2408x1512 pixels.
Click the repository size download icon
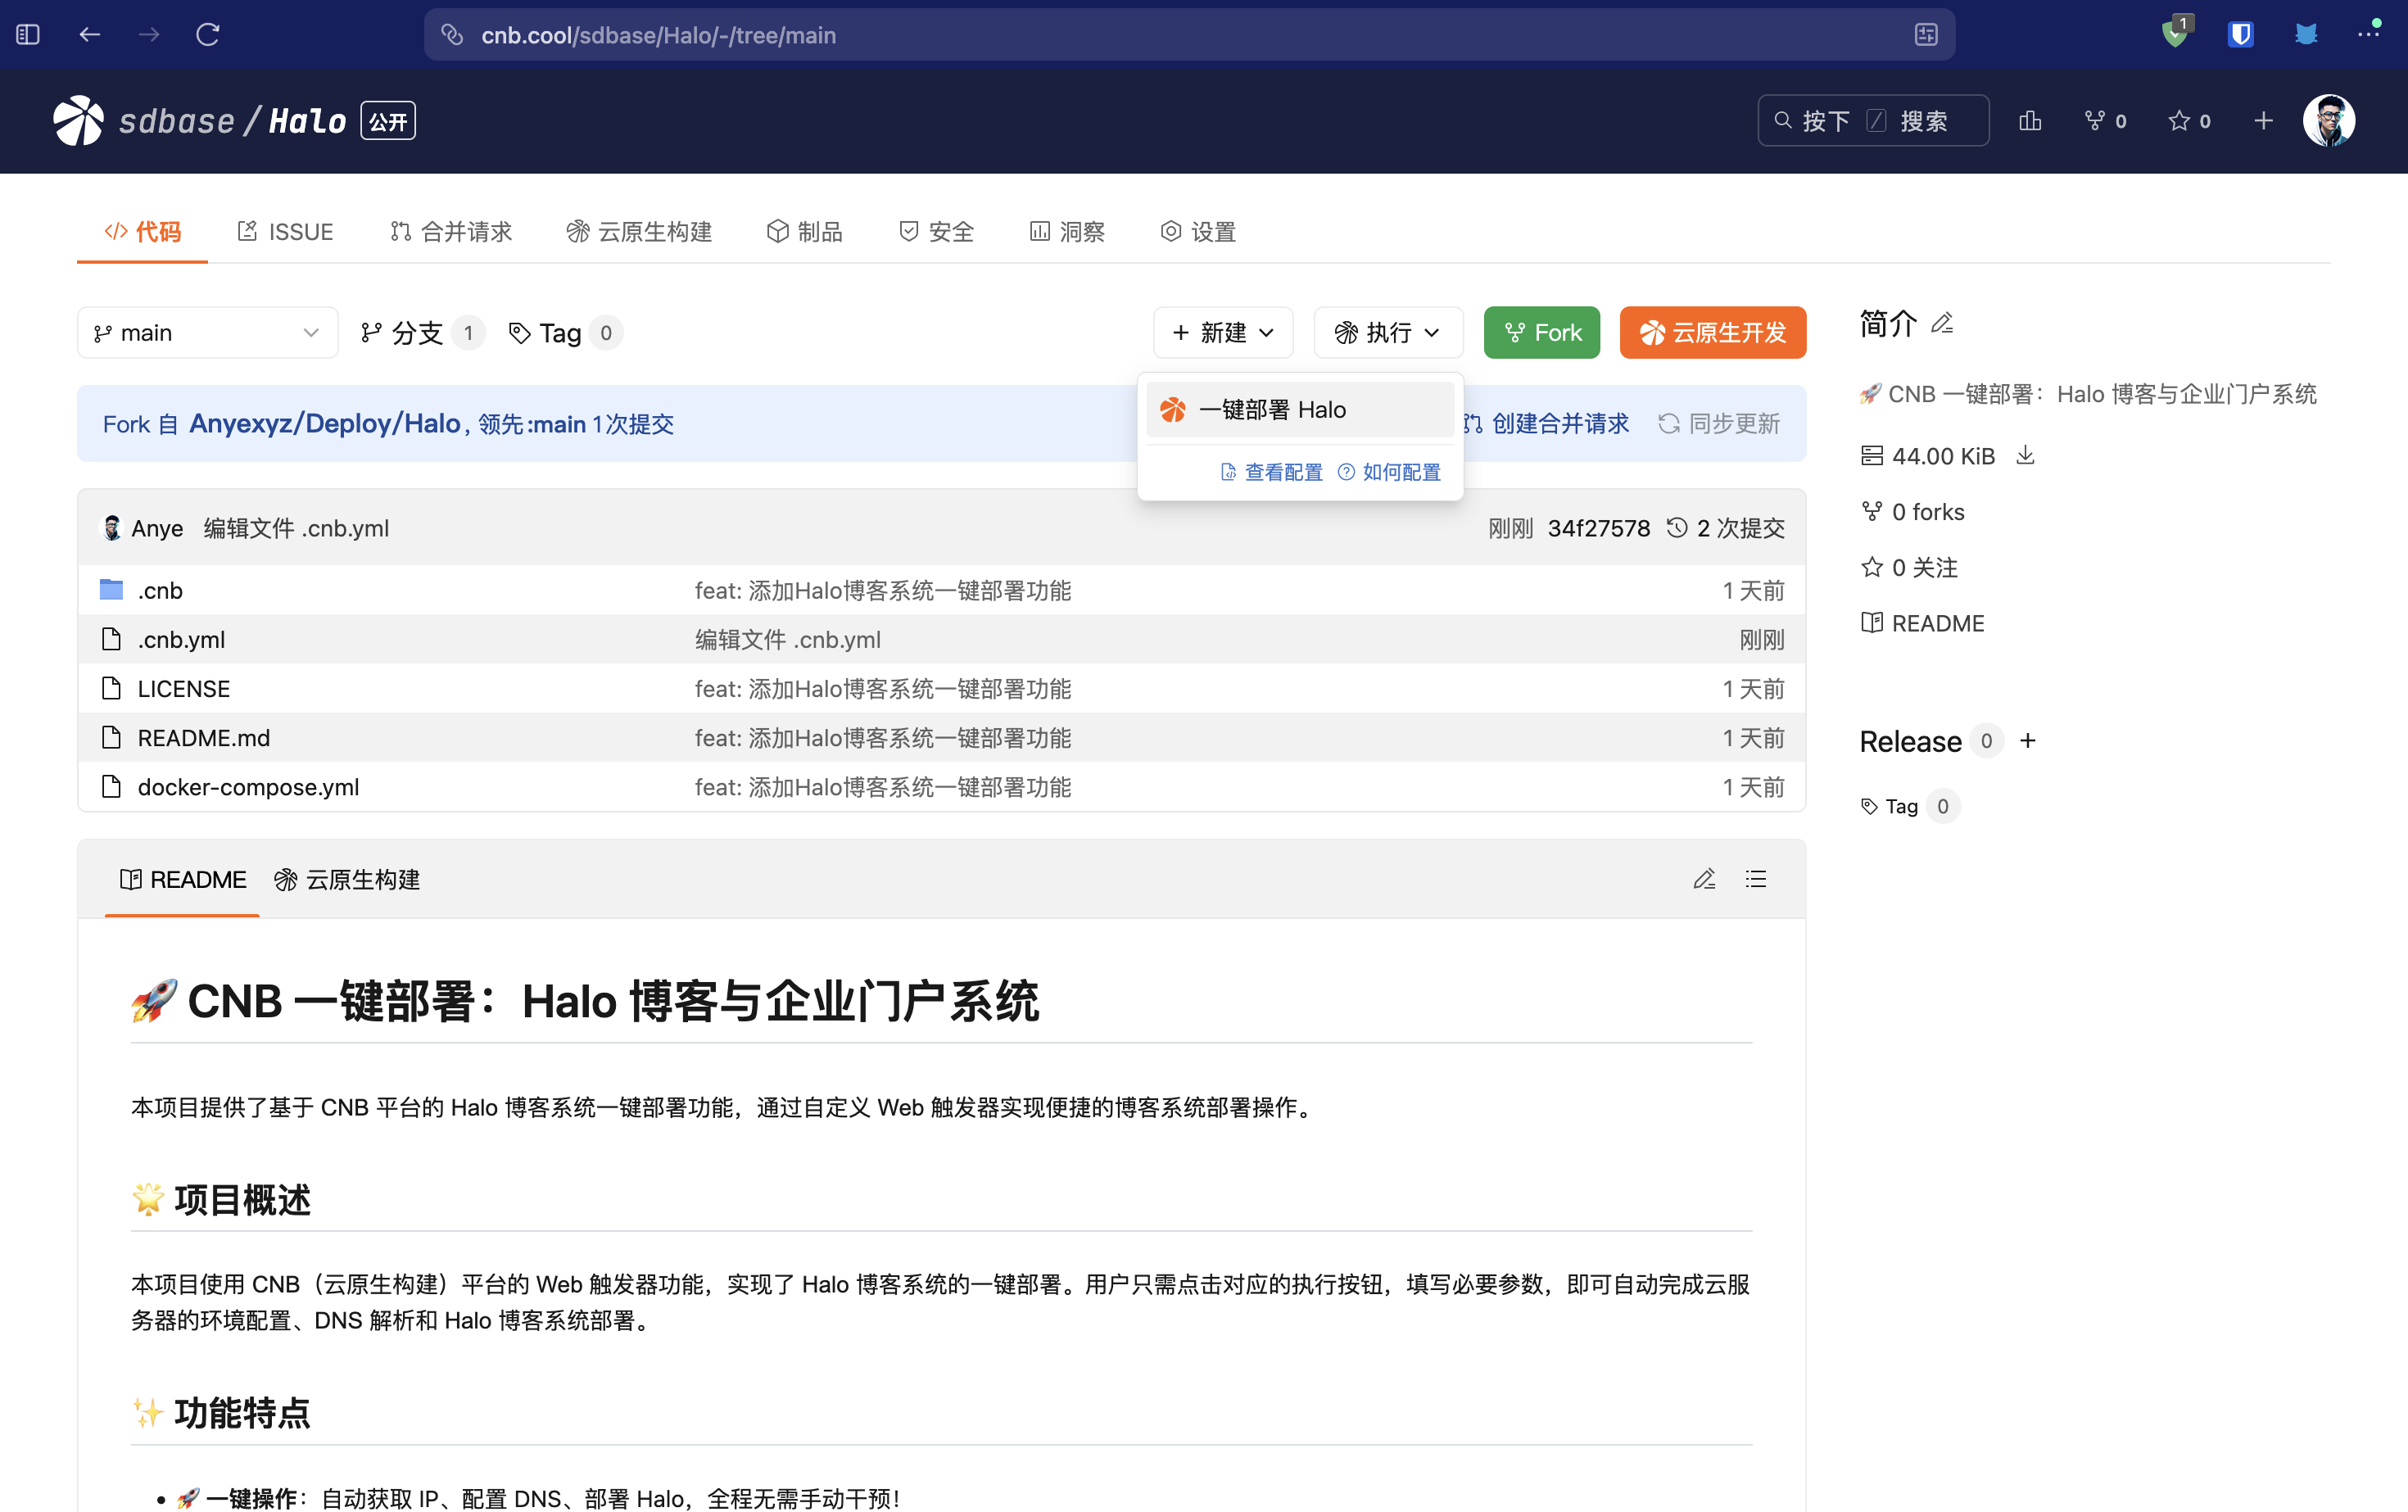[2025, 456]
